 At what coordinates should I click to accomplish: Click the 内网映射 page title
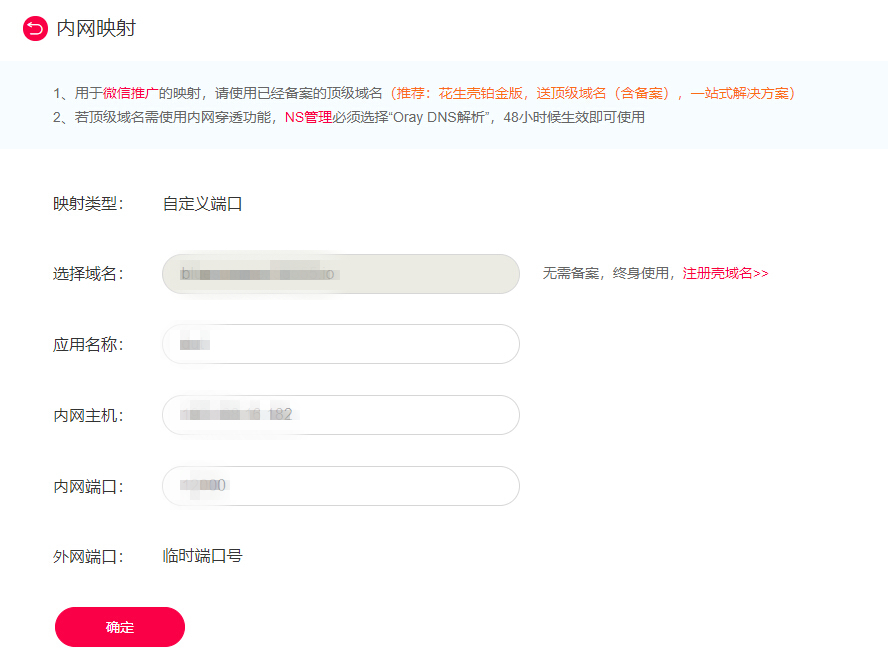tap(96, 28)
